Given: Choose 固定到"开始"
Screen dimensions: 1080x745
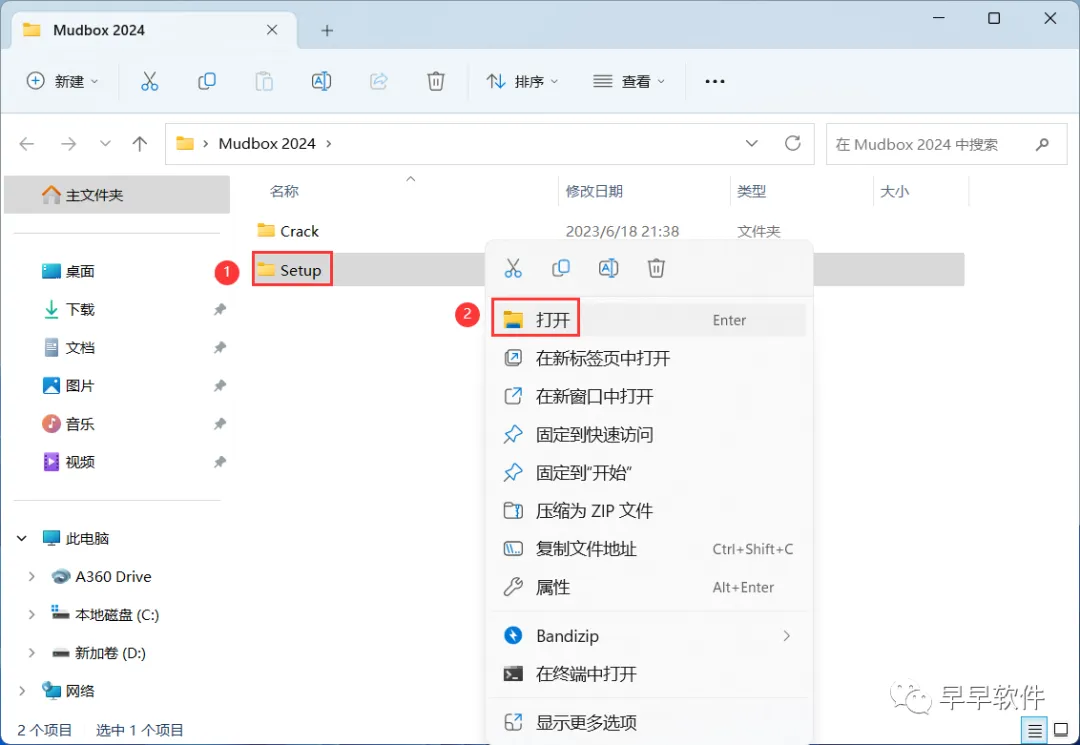Looking at the screenshot, I should (x=649, y=472).
